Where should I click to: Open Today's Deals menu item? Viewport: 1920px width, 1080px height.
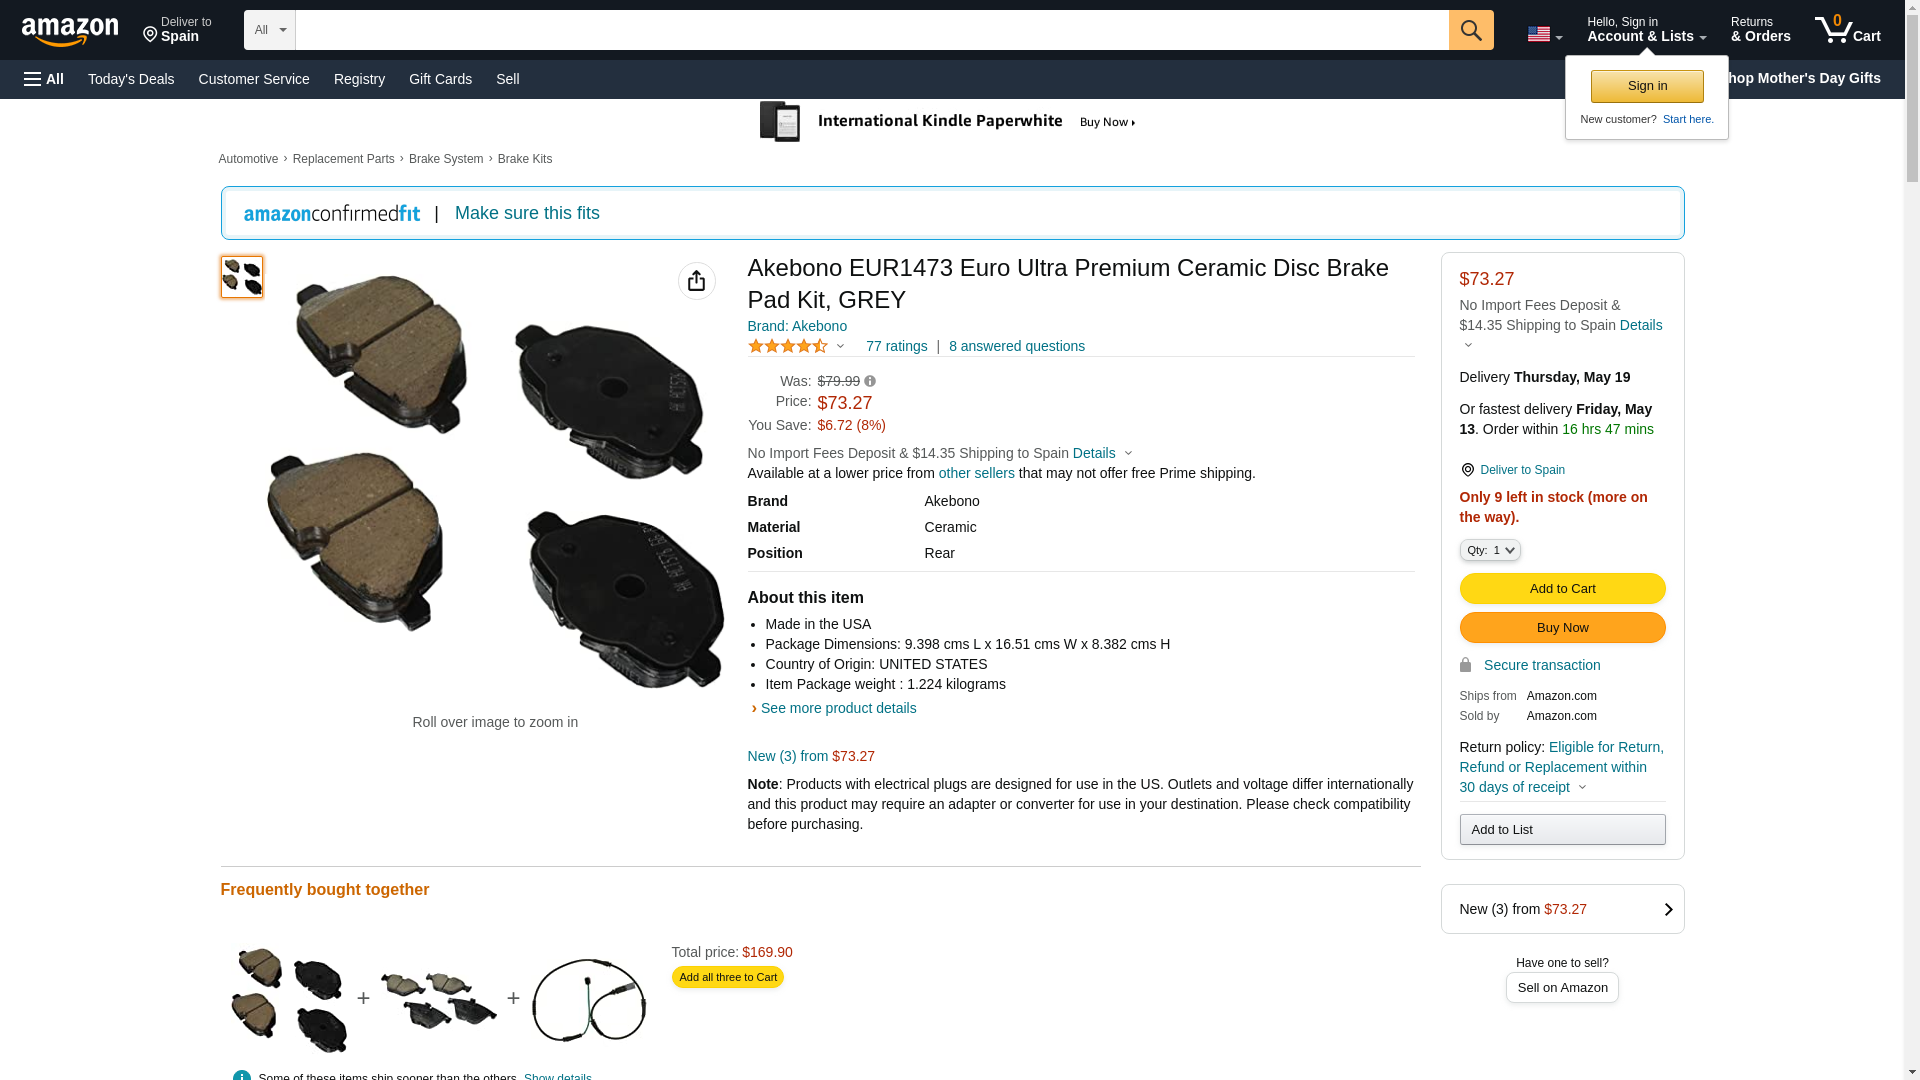pos(131,79)
